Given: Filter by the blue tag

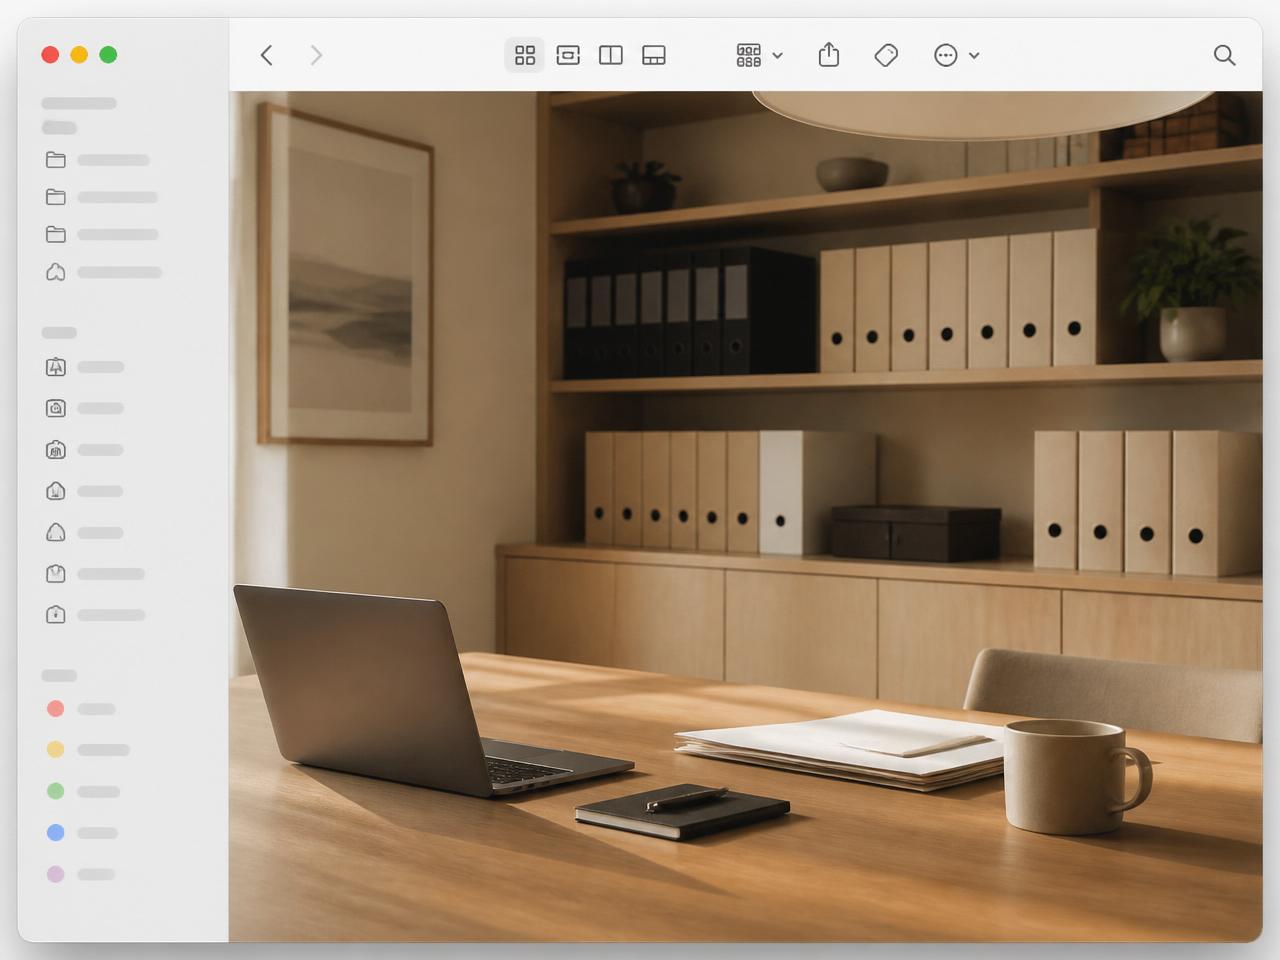Looking at the screenshot, I should pyautogui.click(x=82, y=832).
